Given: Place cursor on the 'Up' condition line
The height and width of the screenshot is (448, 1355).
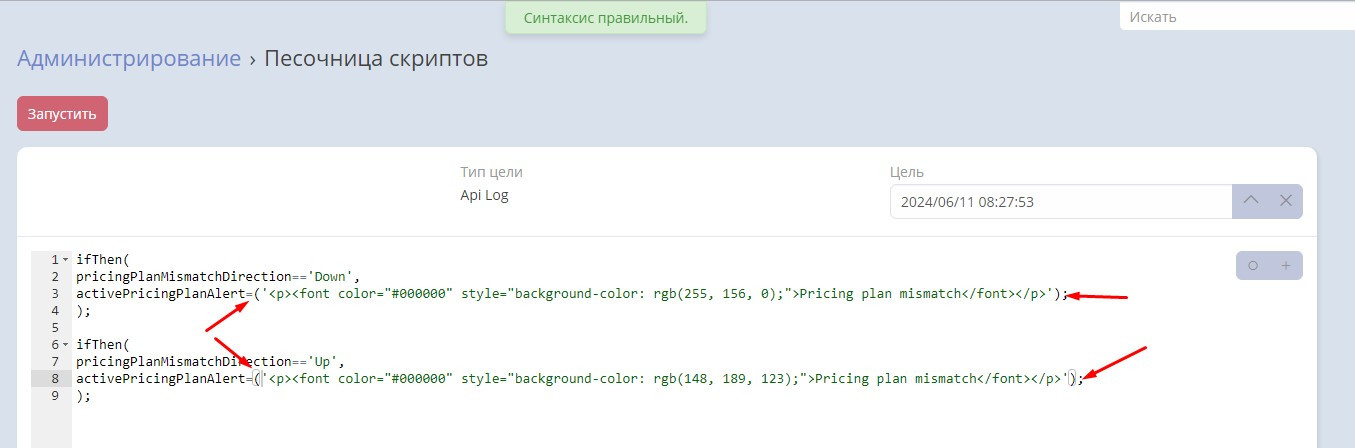Looking at the screenshot, I should [210, 361].
